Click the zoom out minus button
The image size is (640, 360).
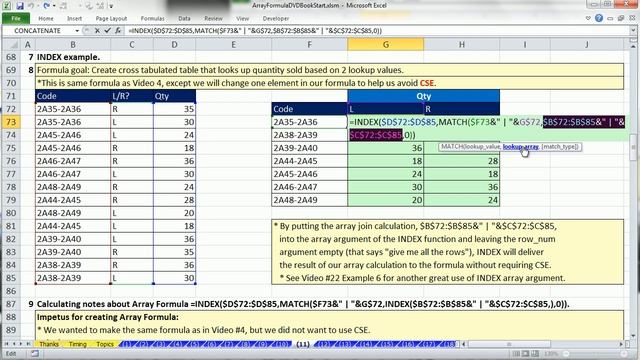click(566, 353)
